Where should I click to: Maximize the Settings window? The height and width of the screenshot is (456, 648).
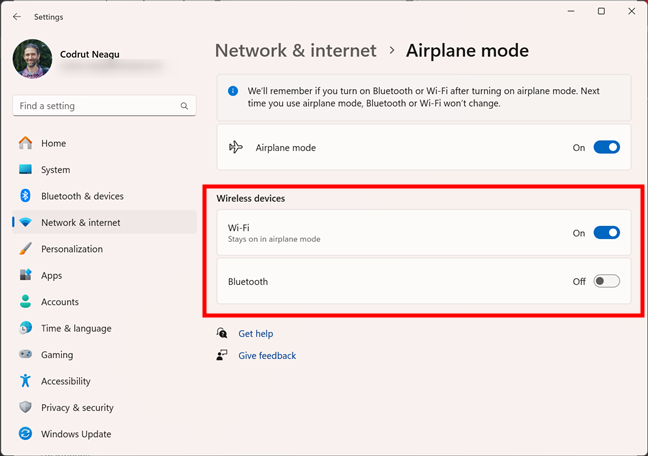601,11
